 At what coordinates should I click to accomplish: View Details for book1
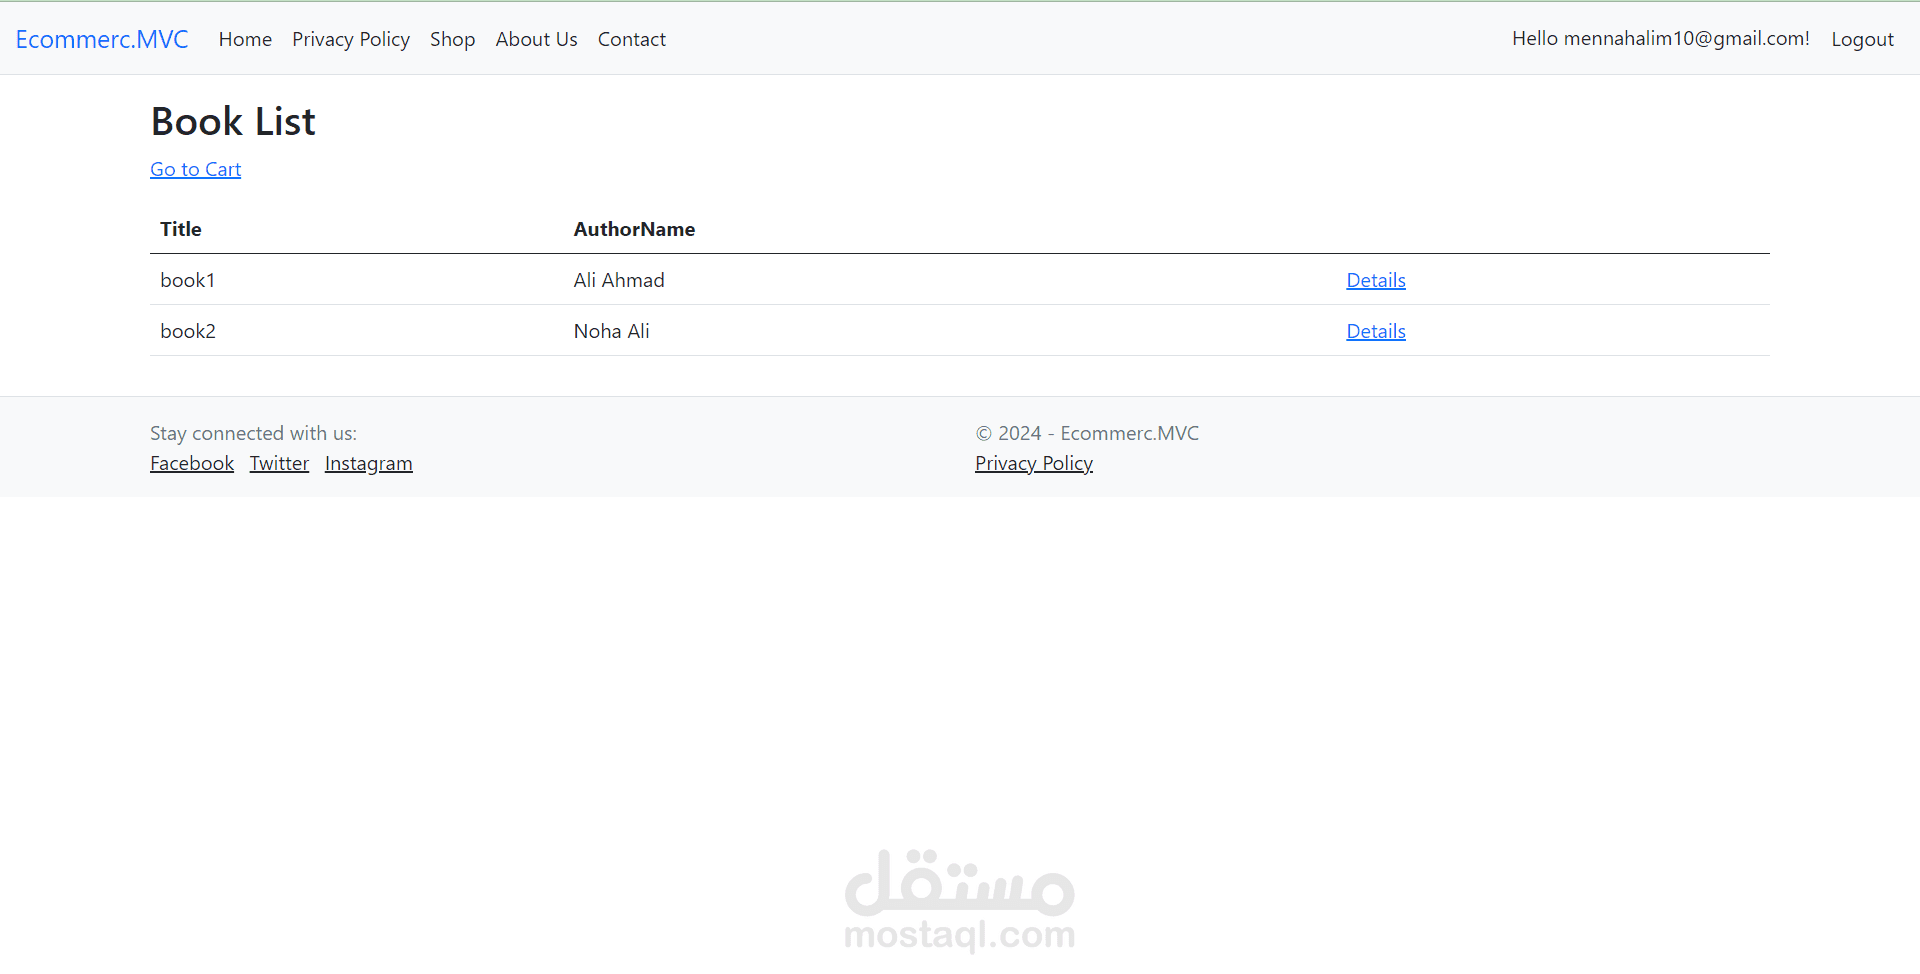tap(1376, 280)
